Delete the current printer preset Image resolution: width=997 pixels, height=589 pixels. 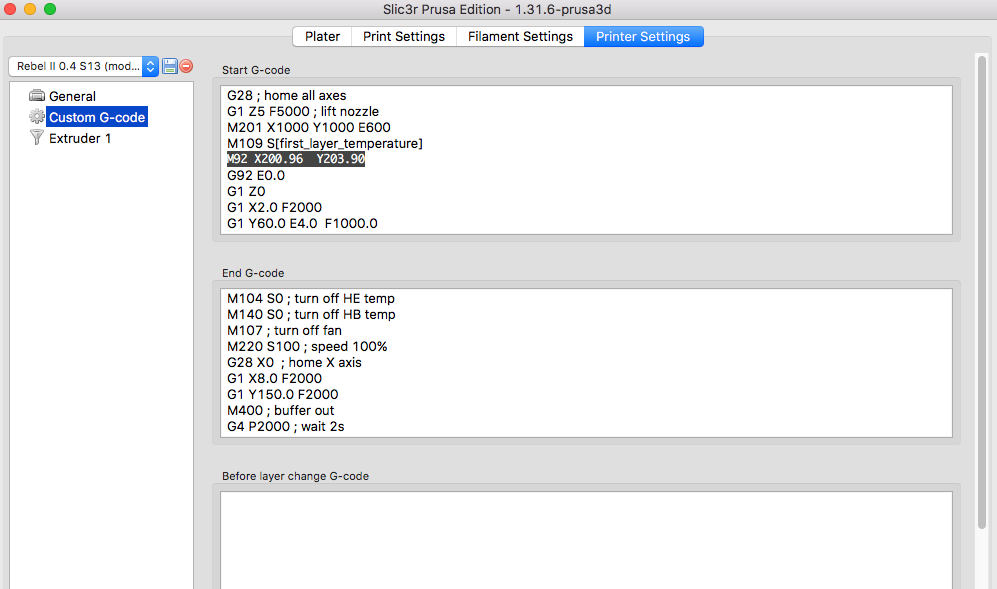pos(186,66)
